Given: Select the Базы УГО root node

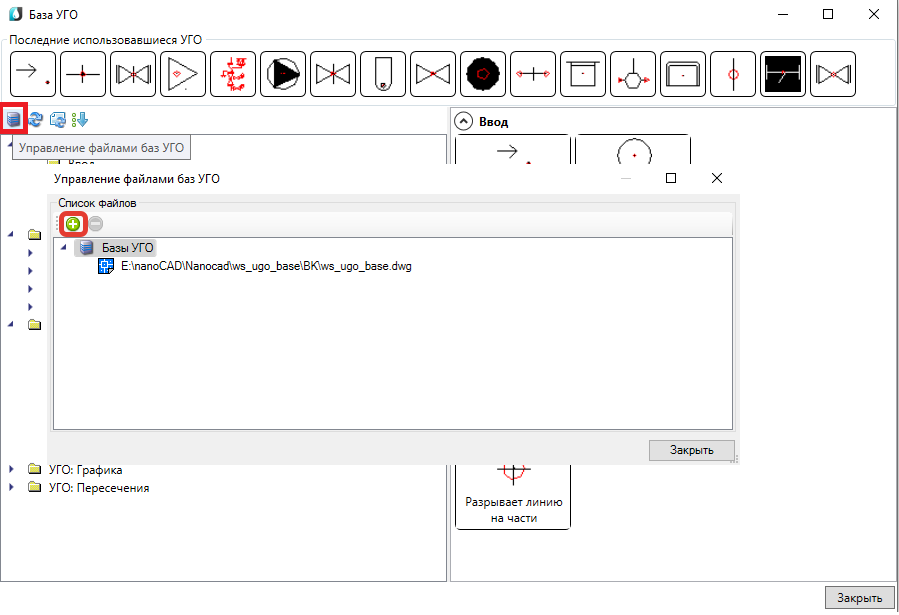Looking at the screenshot, I should (x=128, y=248).
